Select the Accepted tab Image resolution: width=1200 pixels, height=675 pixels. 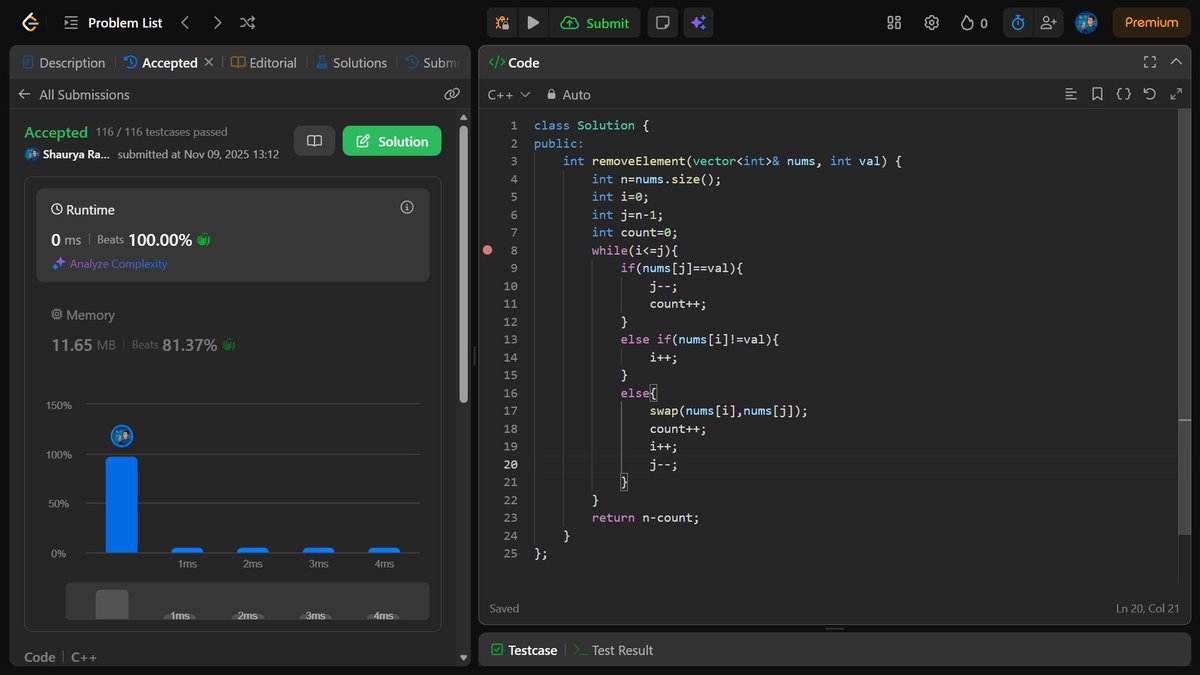pyautogui.click(x=160, y=62)
